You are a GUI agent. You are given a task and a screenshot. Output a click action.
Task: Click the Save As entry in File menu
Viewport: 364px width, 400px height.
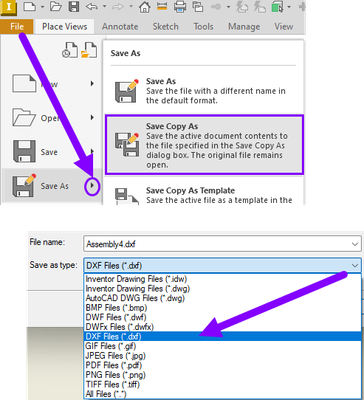(51, 186)
